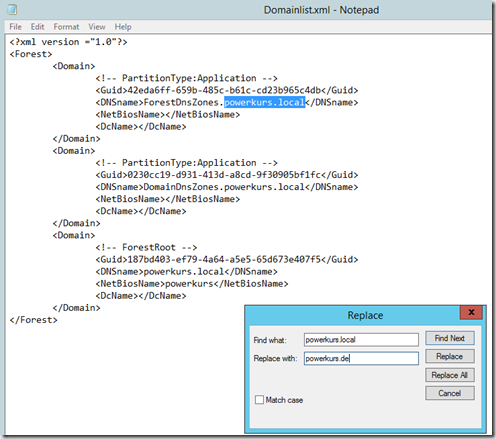Click the DomainDnsZones.powerkurs.local DNSname line
The height and width of the screenshot is (439, 496).
click(227, 187)
